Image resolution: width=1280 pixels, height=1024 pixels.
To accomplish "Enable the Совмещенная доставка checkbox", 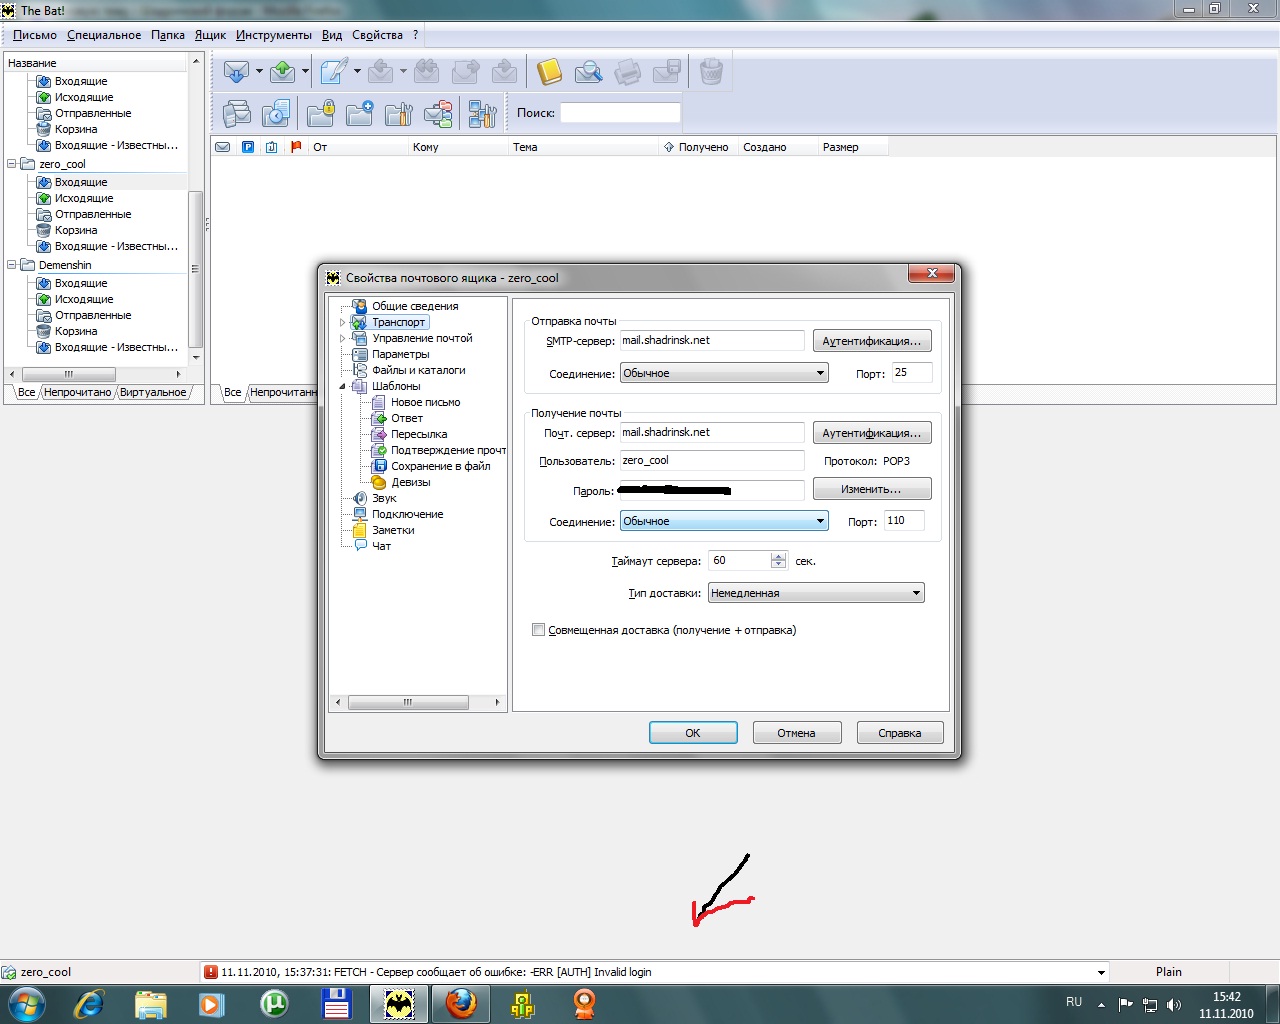I will pos(538,630).
